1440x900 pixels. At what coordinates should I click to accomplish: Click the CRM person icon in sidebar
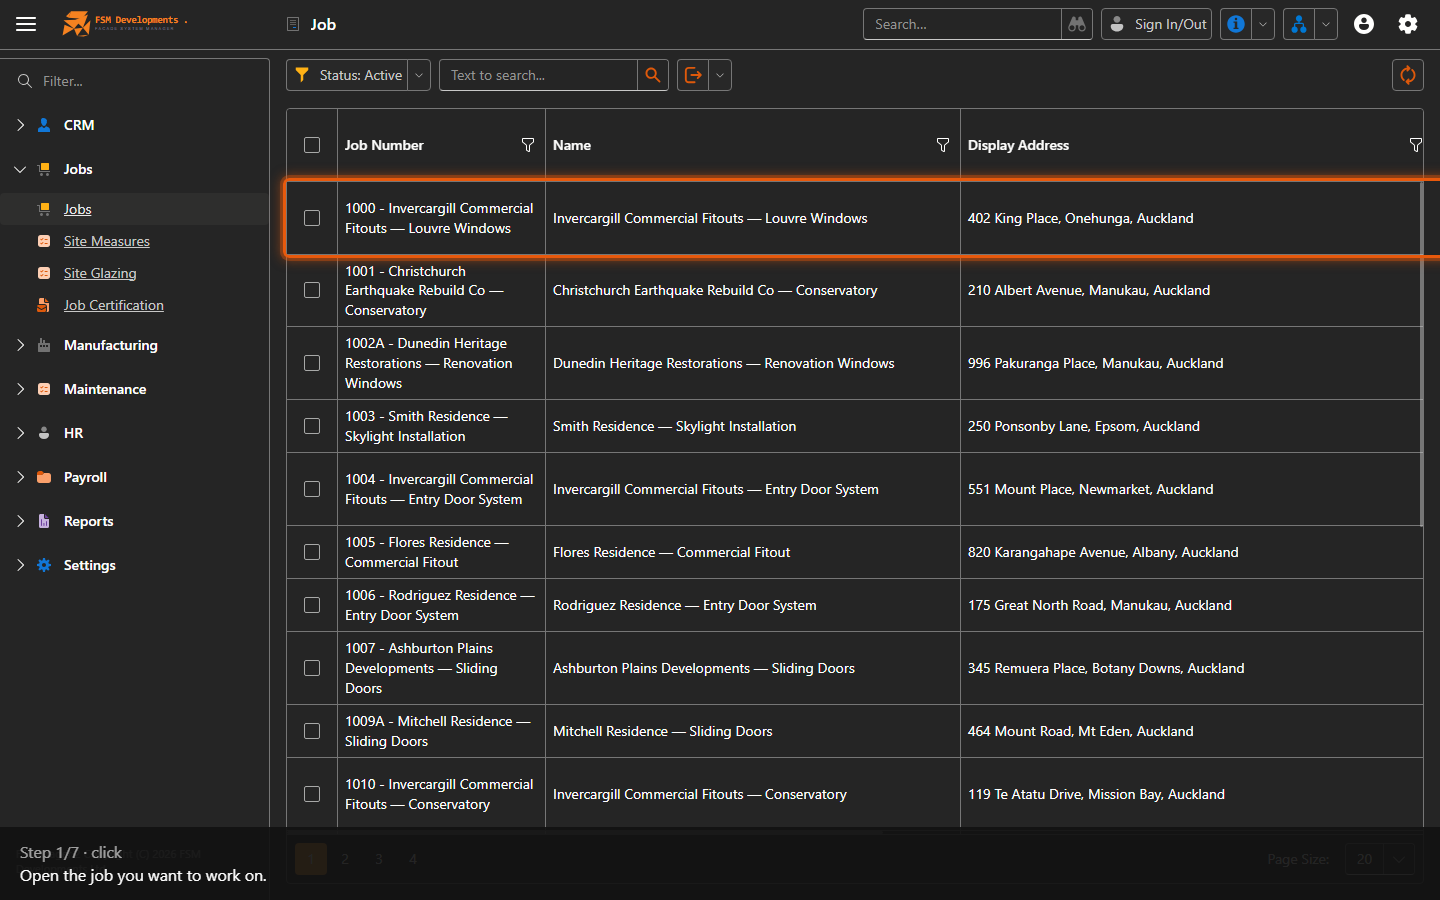tap(44, 125)
